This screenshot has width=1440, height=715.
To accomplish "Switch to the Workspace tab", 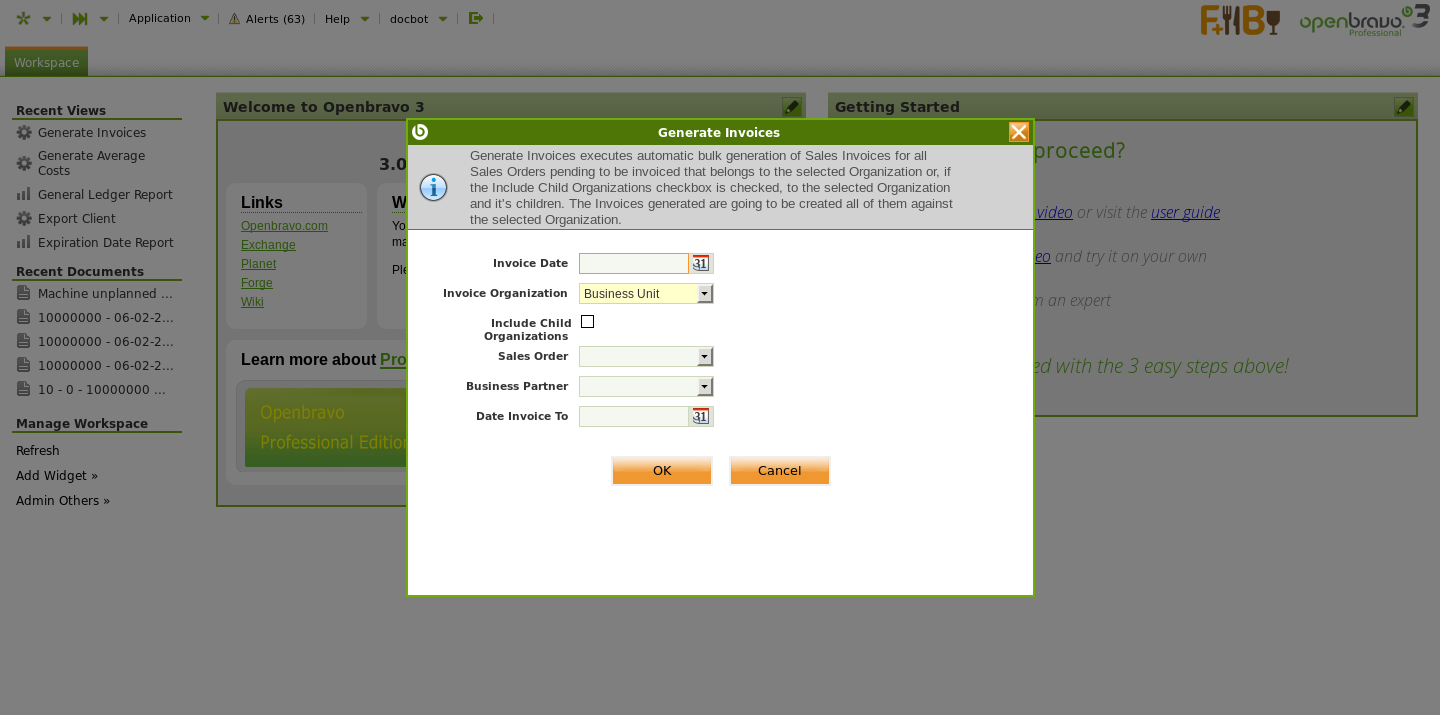I will click(46, 62).
